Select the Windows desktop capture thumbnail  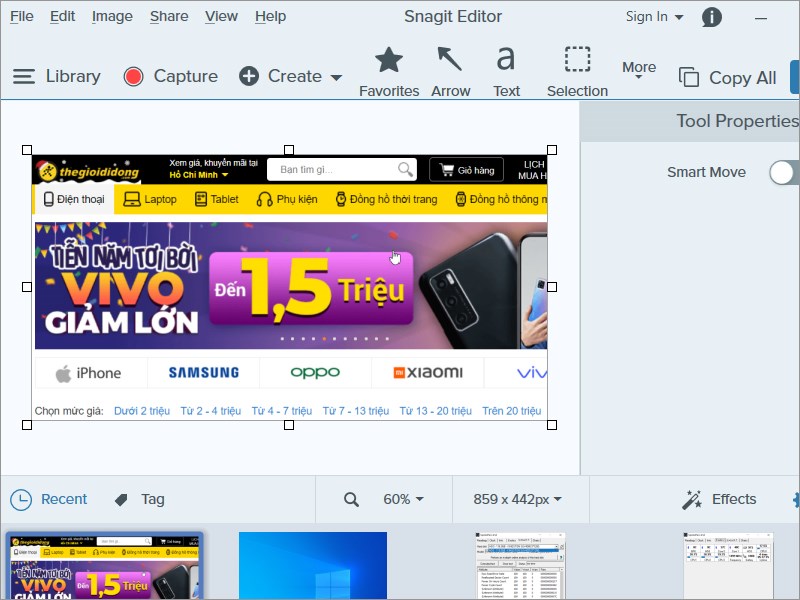[x=313, y=566]
